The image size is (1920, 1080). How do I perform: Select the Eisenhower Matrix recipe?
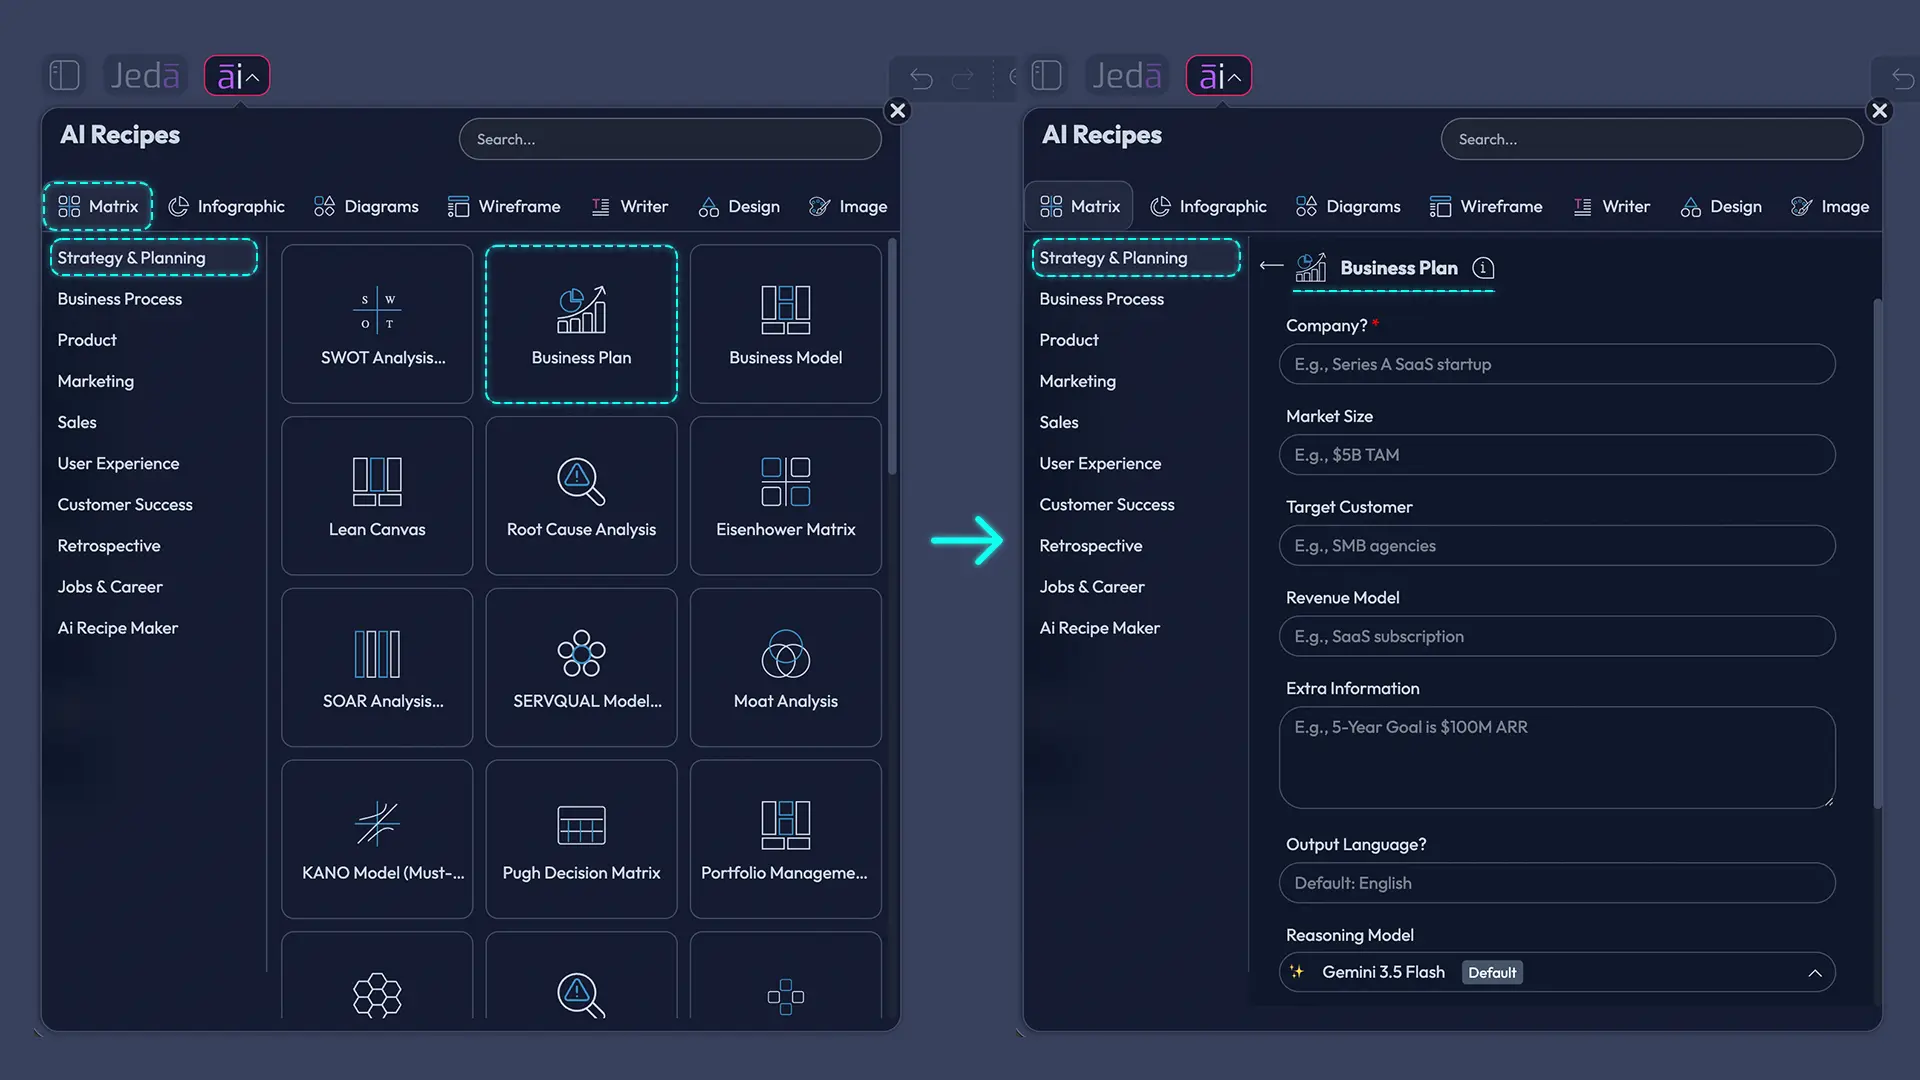[x=786, y=496]
